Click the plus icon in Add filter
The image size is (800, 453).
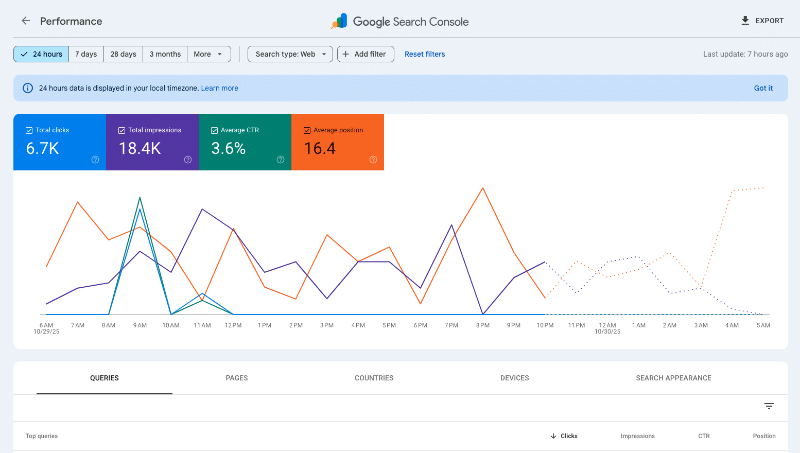(x=345, y=54)
